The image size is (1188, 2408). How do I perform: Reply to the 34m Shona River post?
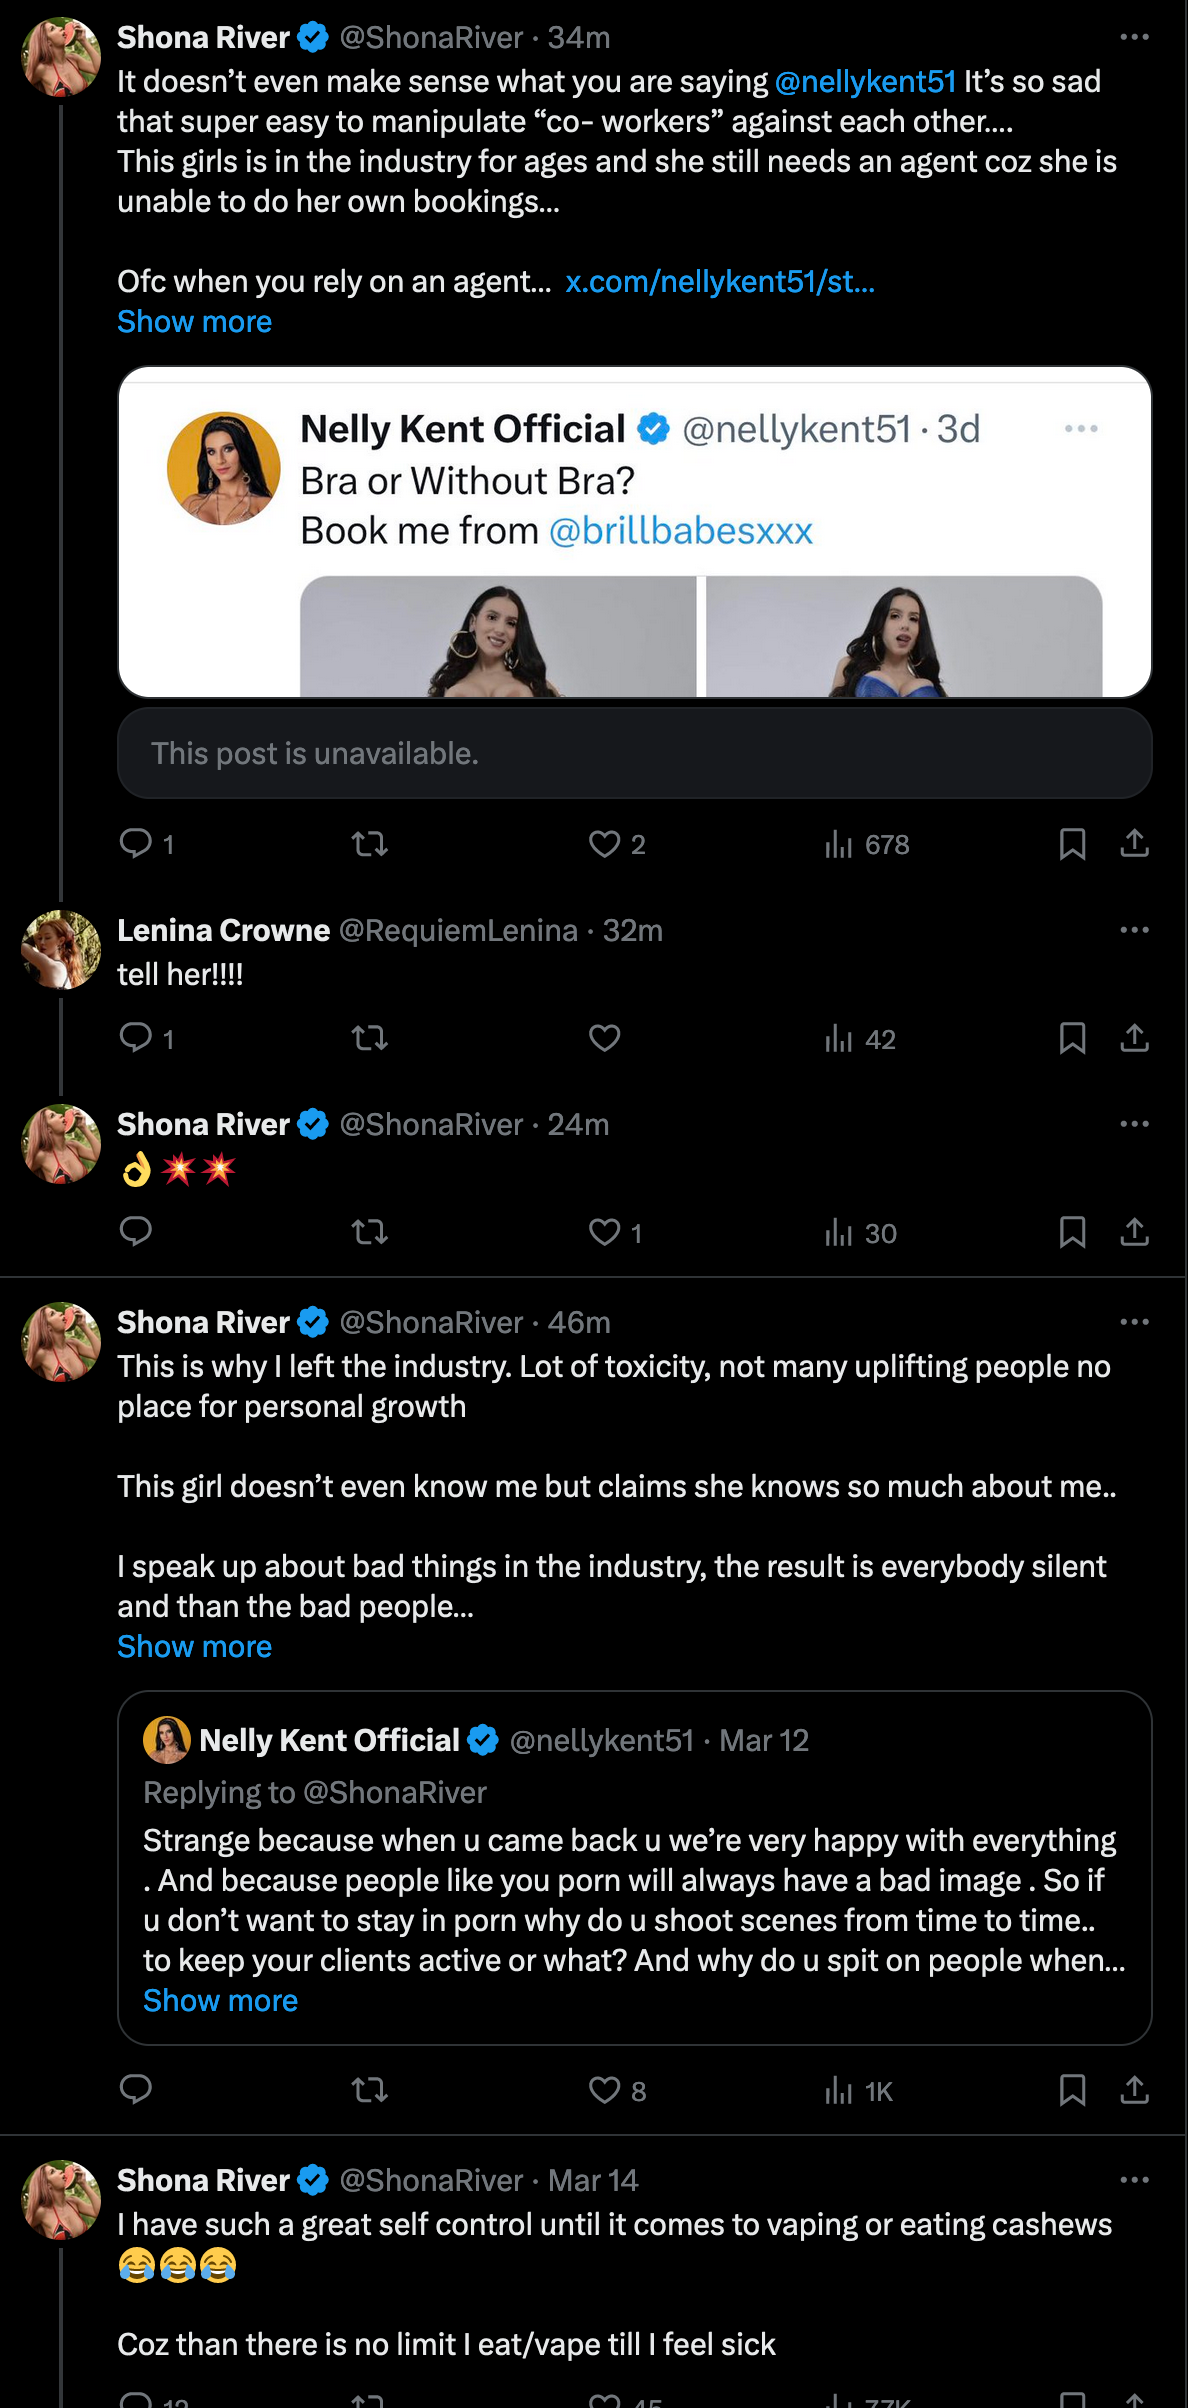pyautogui.click(x=136, y=844)
